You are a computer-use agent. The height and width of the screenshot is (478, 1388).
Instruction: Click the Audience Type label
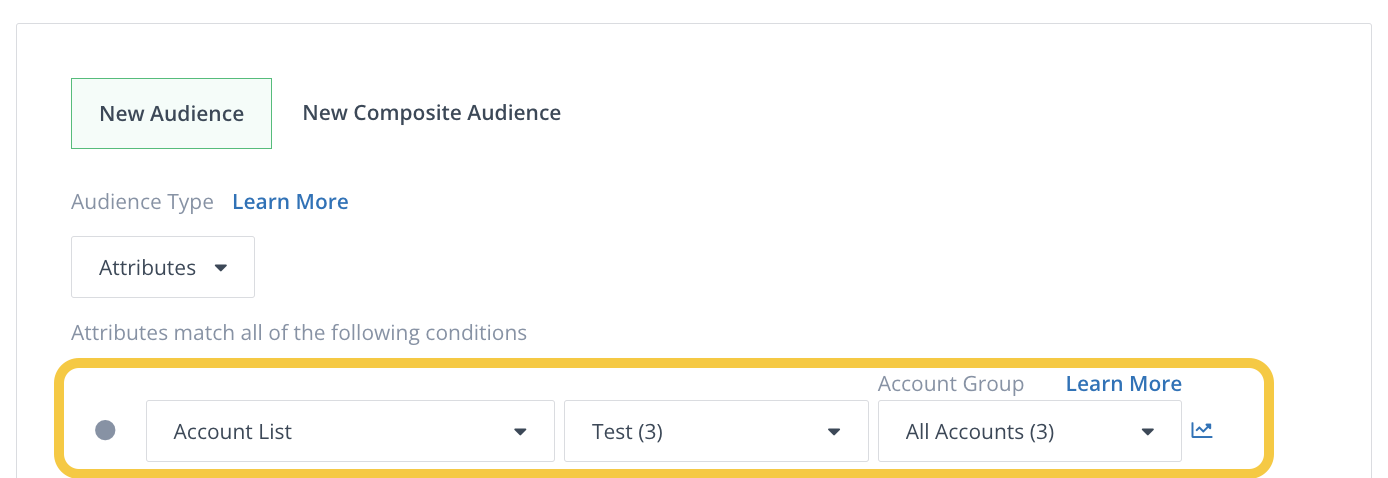142,202
